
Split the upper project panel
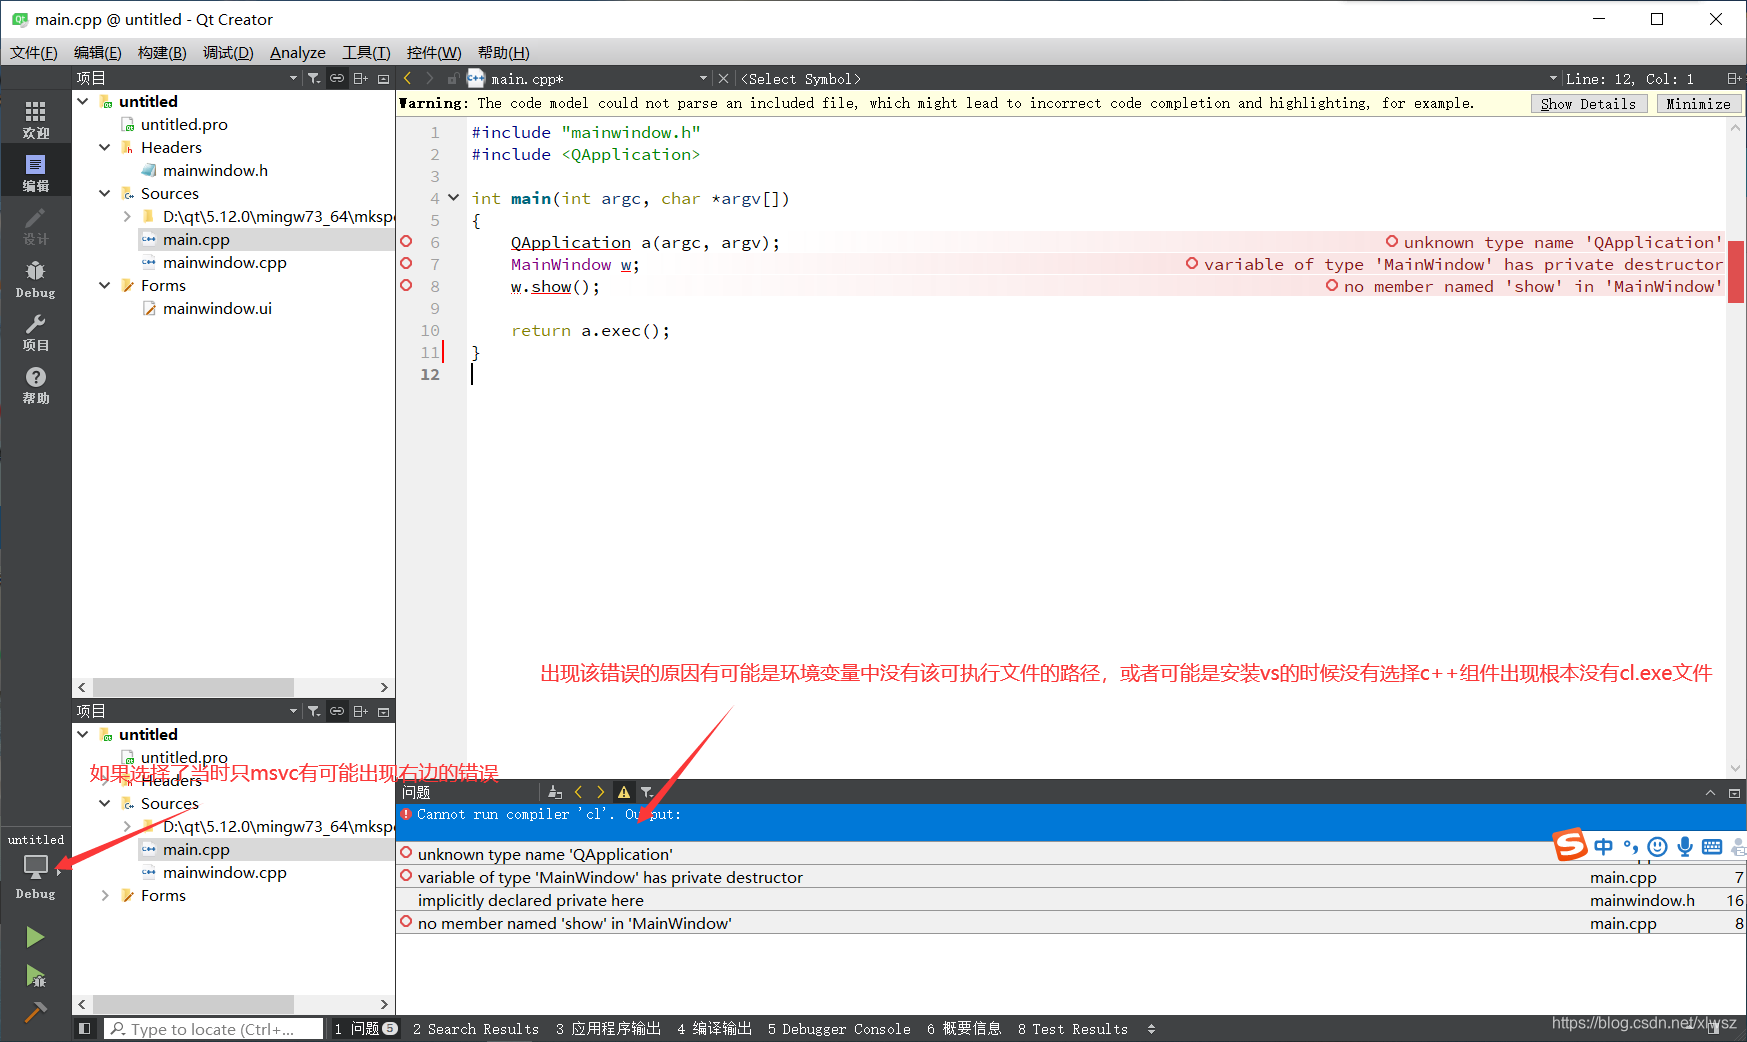(361, 78)
